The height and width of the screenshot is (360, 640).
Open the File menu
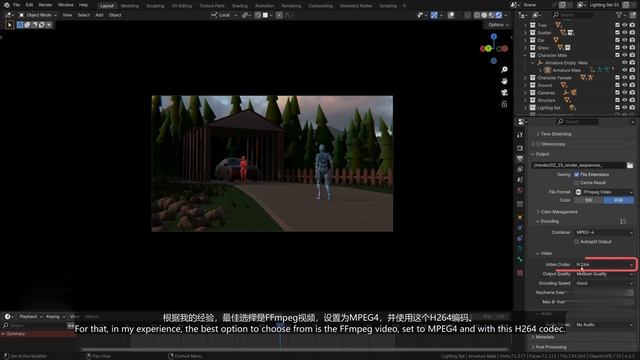[17, 5]
